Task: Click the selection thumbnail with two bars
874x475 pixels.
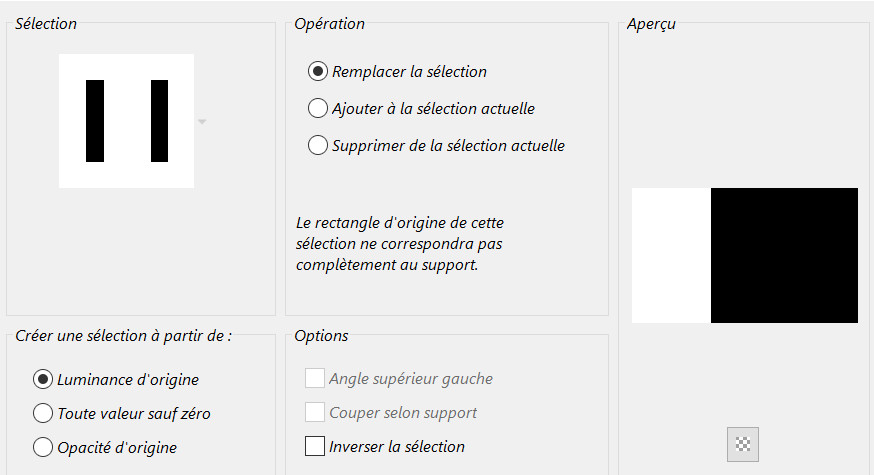Action: (126, 121)
